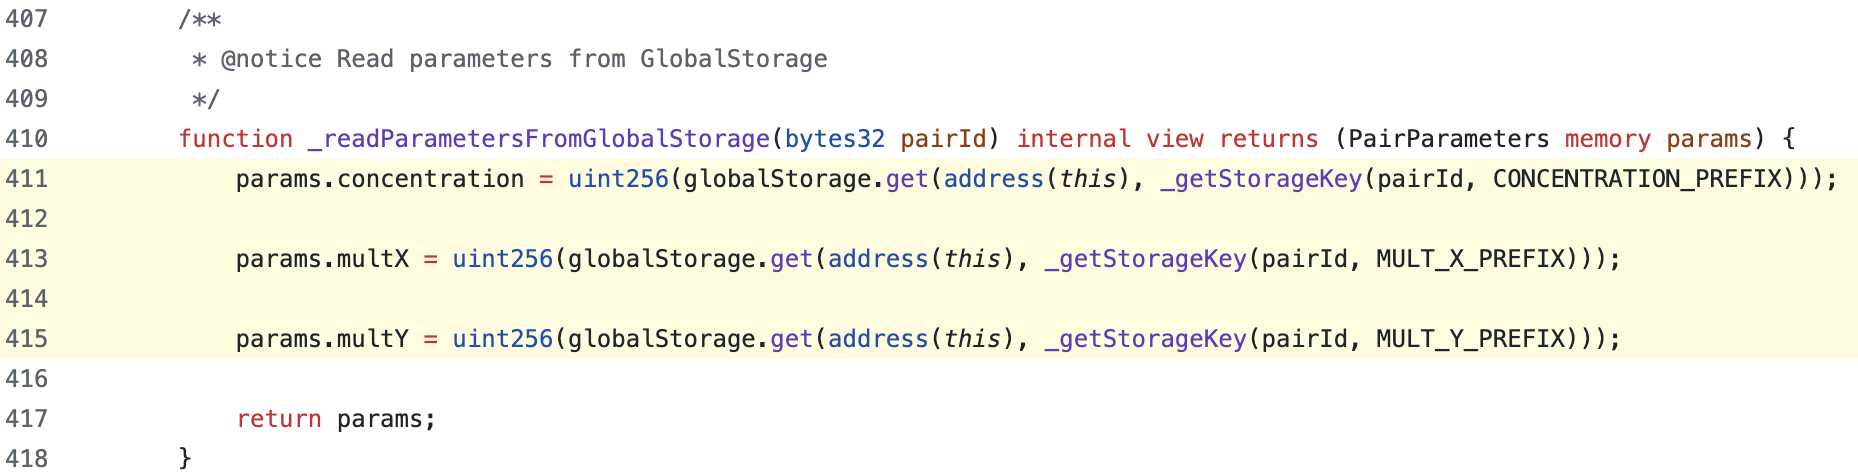Image resolution: width=1858 pixels, height=476 pixels.
Task: Click the PairParameters return type
Action: click(x=1448, y=139)
